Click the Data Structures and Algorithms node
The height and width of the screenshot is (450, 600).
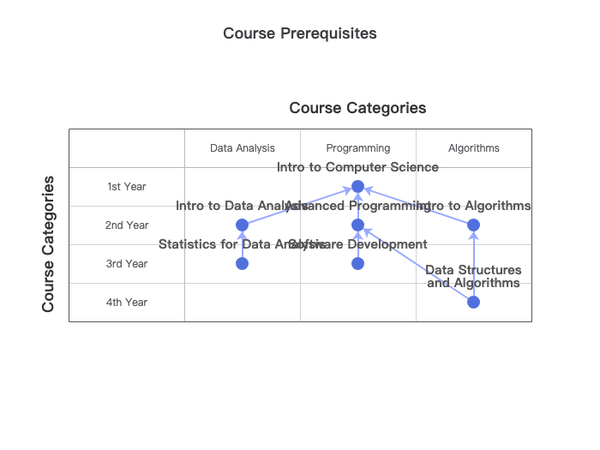tap(473, 302)
